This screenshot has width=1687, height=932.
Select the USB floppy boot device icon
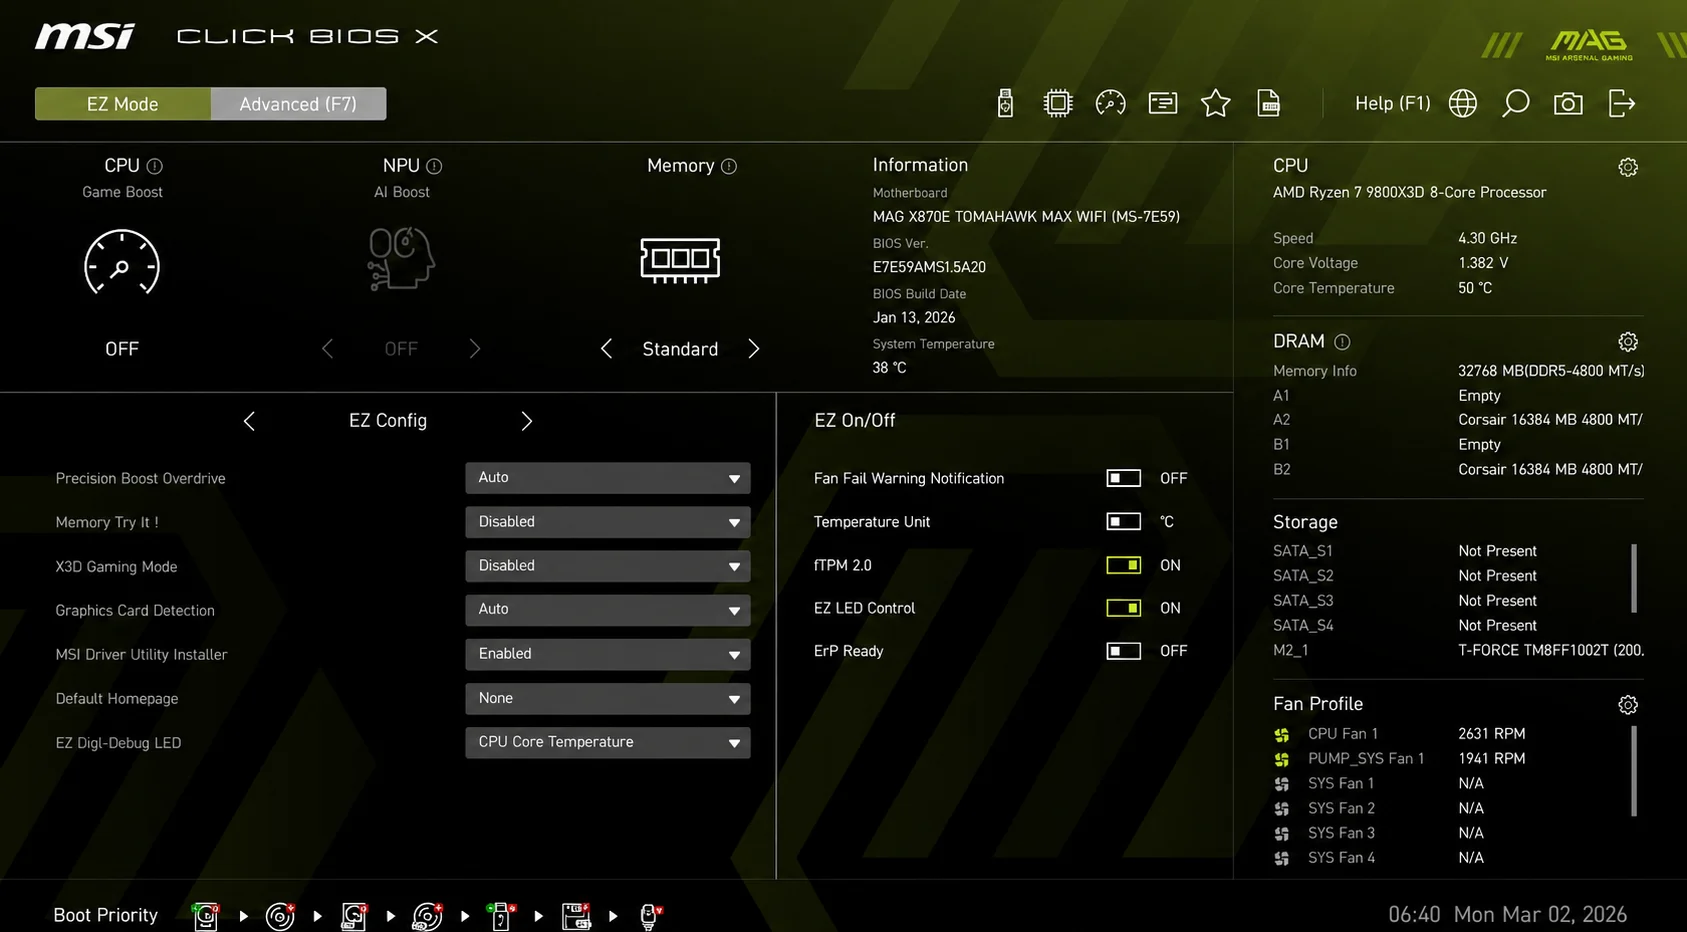click(576, 915)
